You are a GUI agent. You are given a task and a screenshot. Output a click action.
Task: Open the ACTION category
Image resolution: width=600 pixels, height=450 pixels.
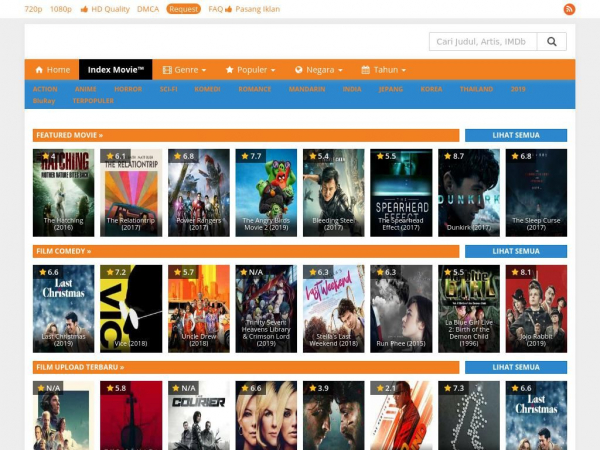tap(45, 89)
